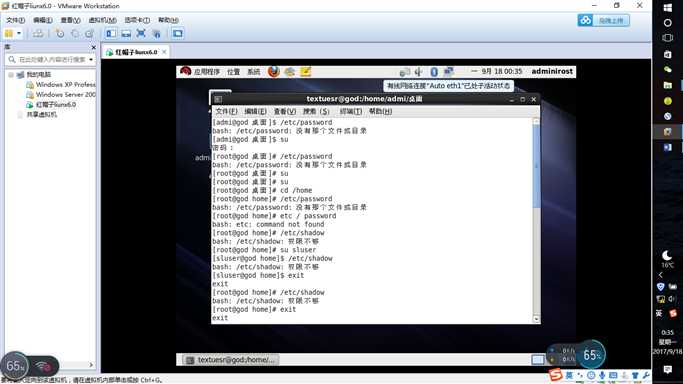Open the library search dropdown arrow
The width and height of the screenshot is (683, 384).
click(x=91, y=59)
